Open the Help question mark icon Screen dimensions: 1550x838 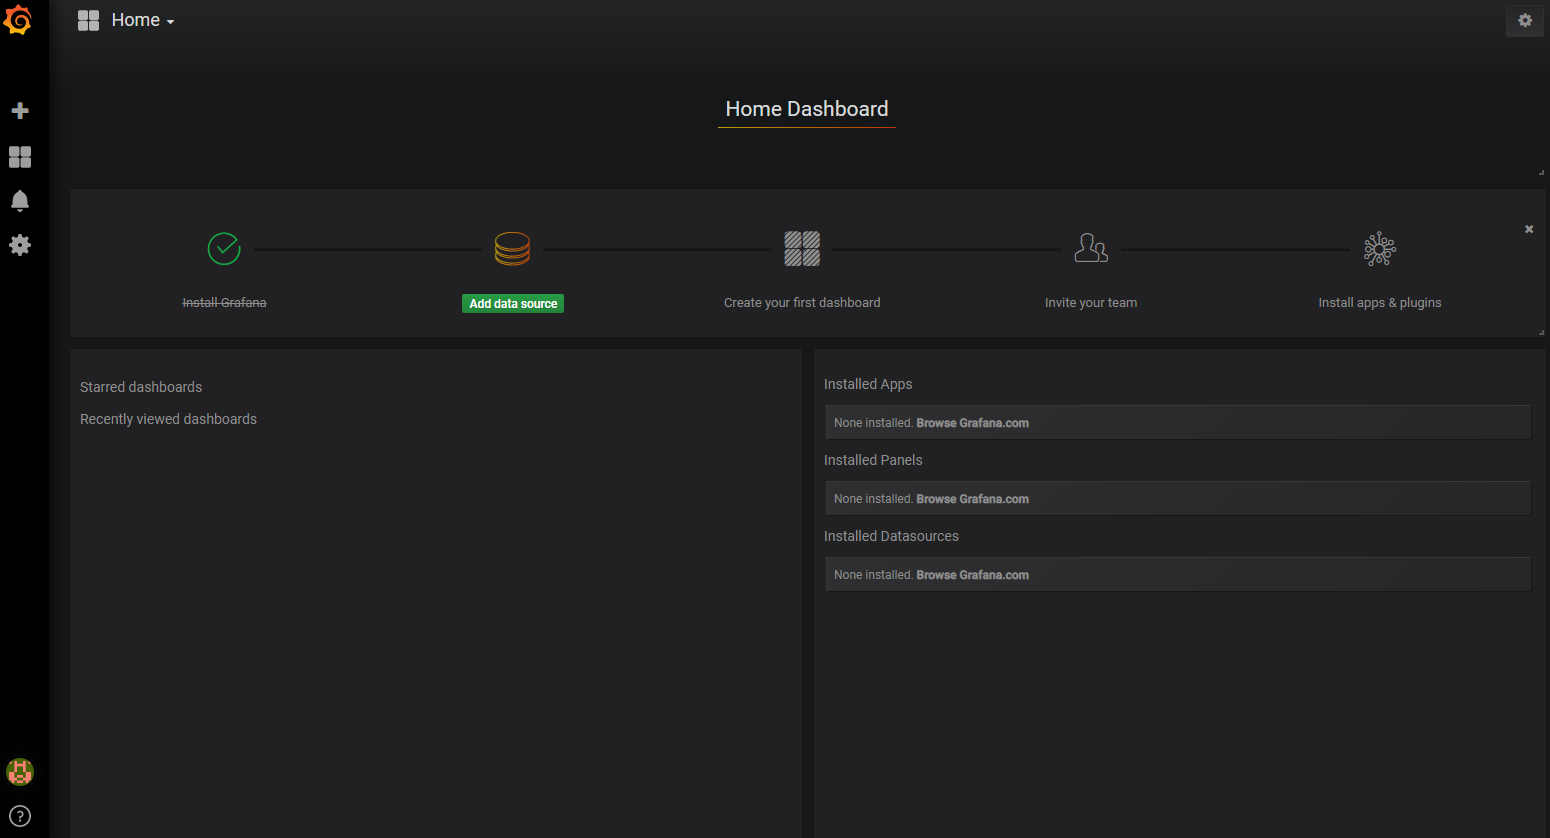(x=20, y=816)
